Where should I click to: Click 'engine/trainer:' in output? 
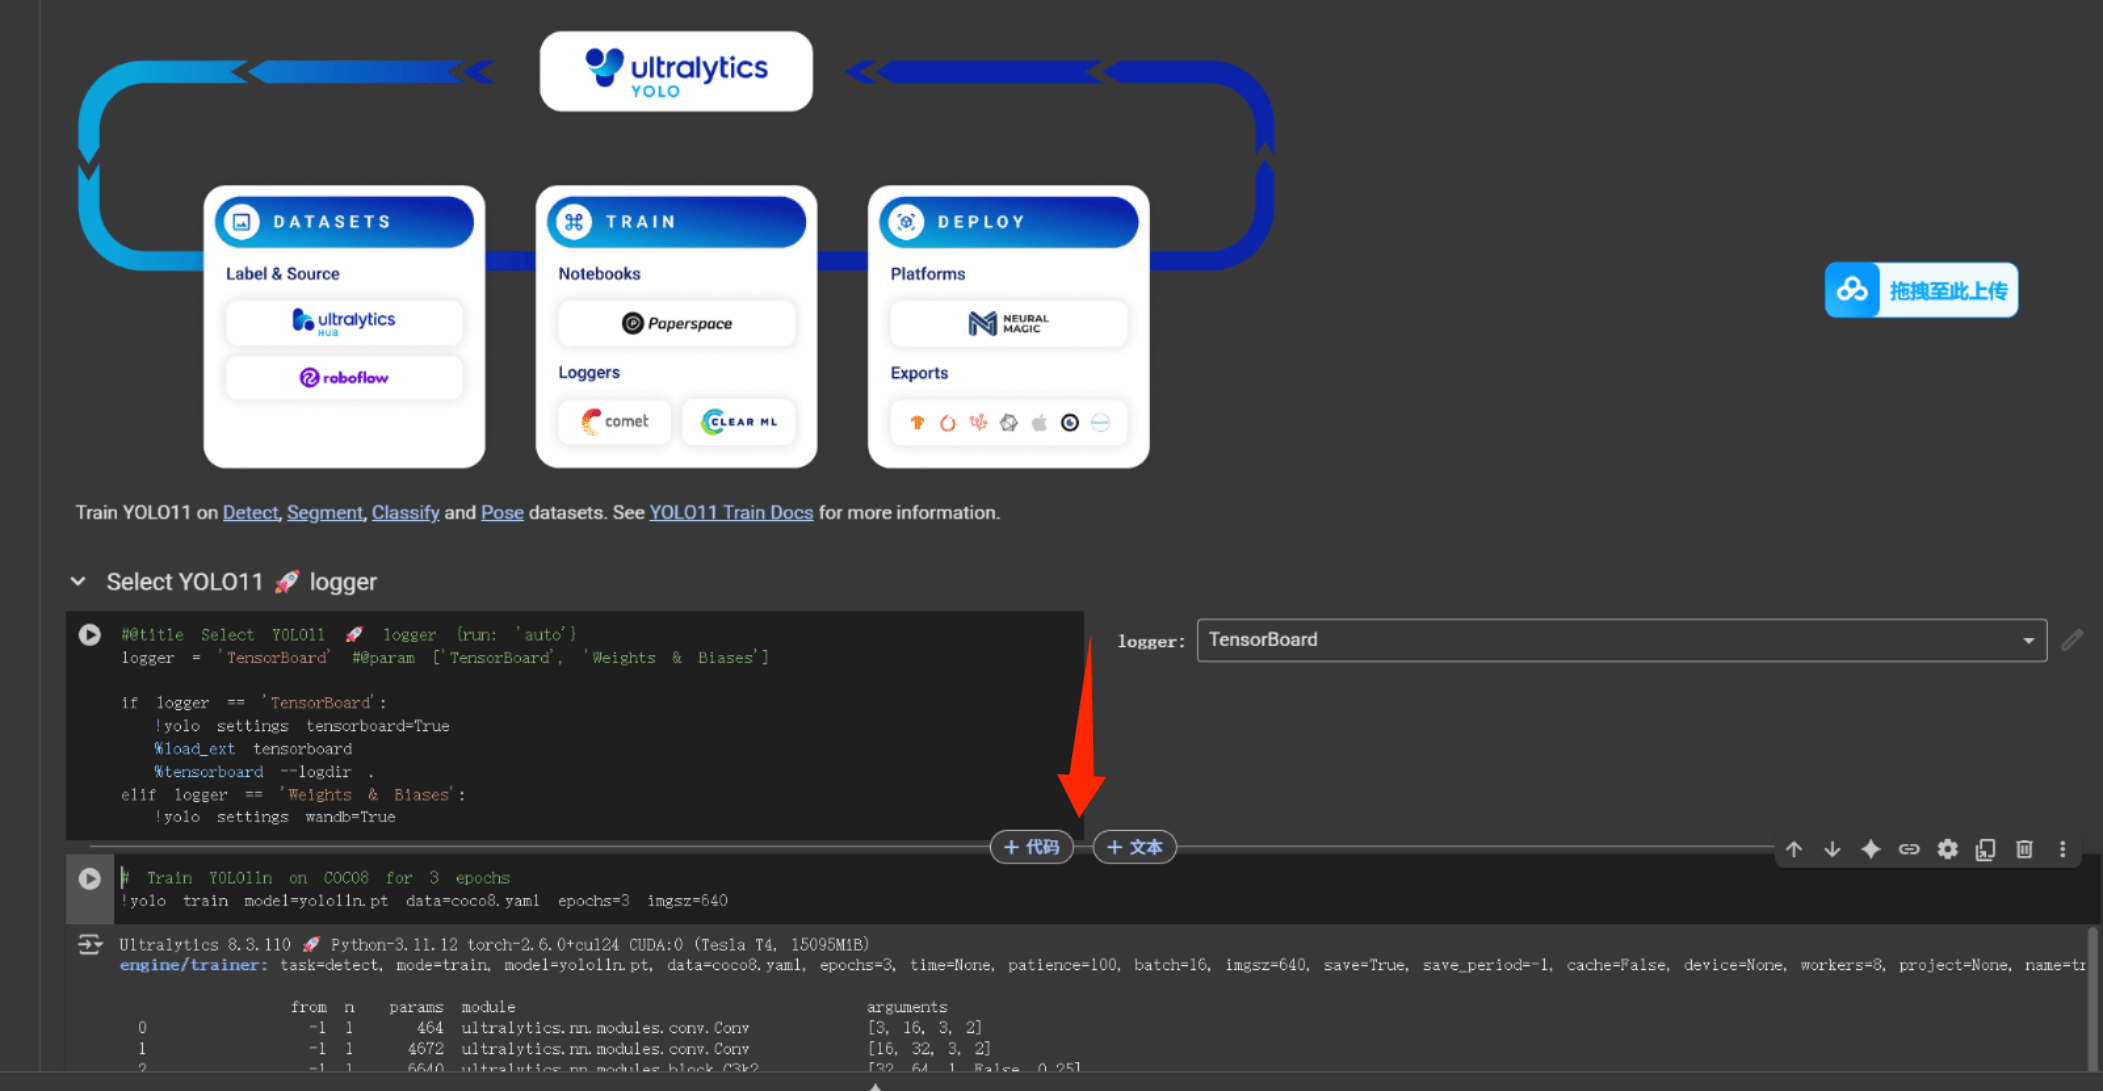193,965
